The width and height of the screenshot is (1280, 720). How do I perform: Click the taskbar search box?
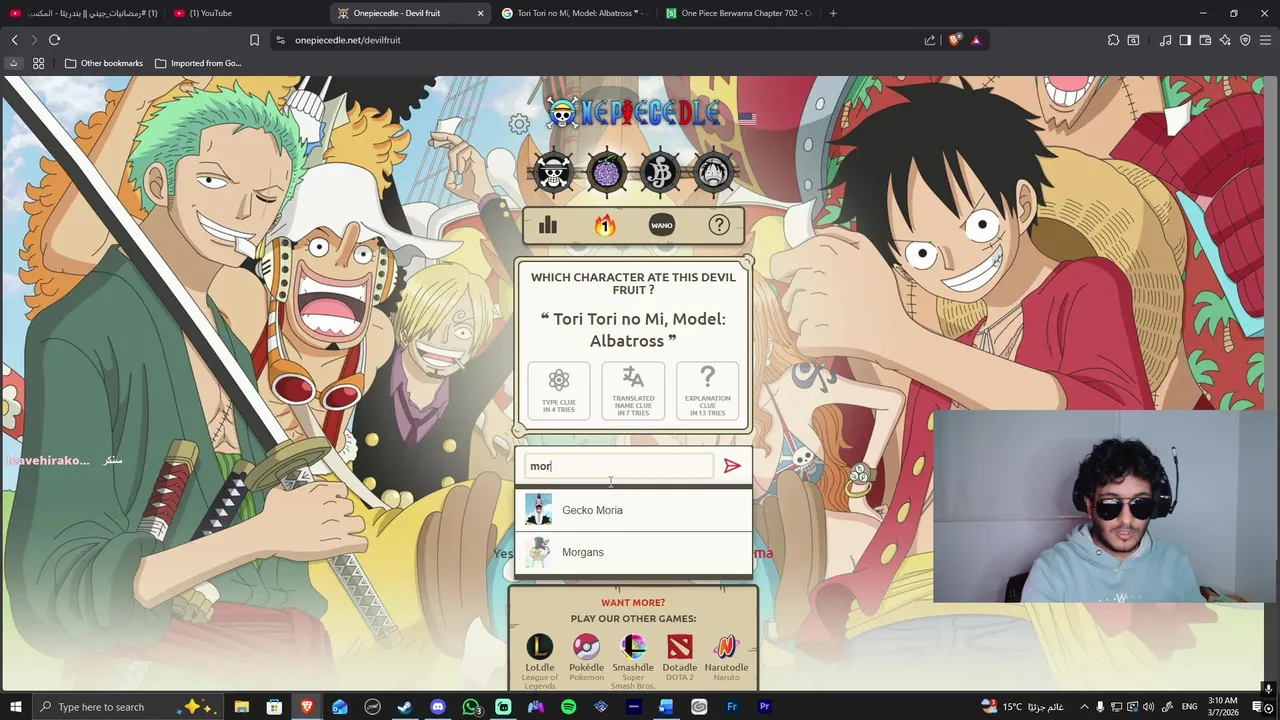[x=130, y=707]
